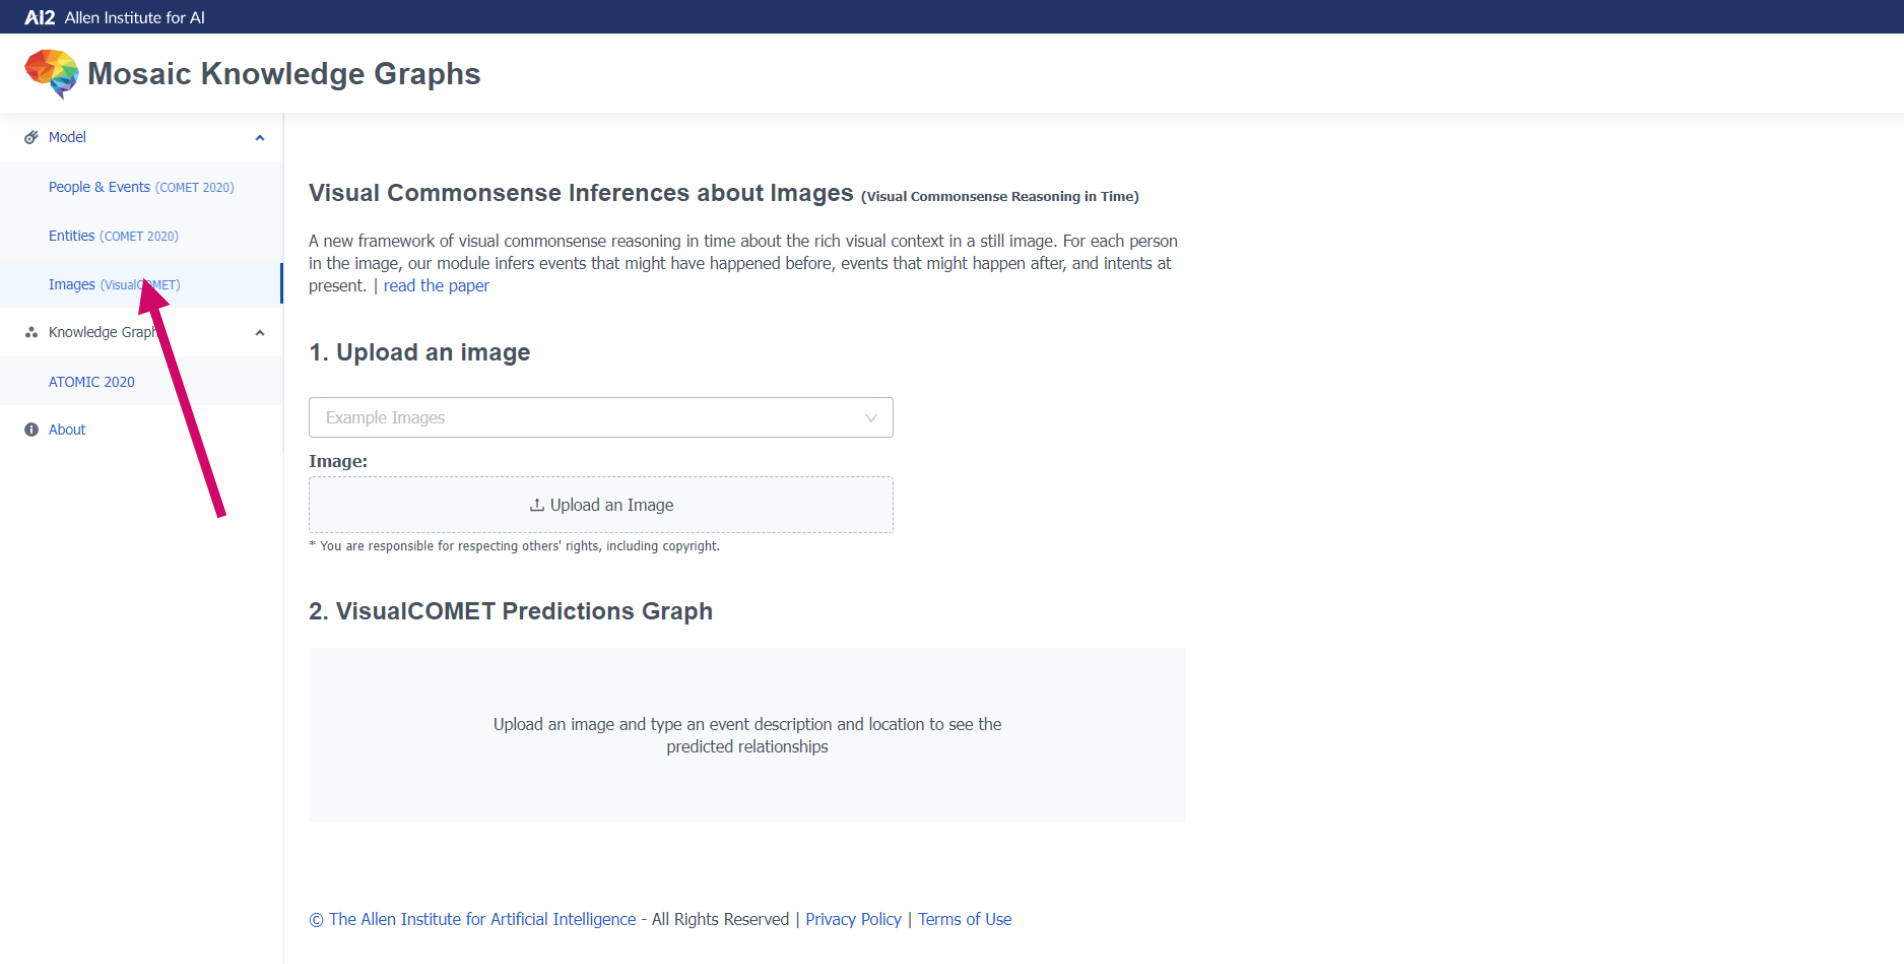This screenshot has width=1904, height=964.
Task: Click the Upload an Image button
Action: coord(600,505)
